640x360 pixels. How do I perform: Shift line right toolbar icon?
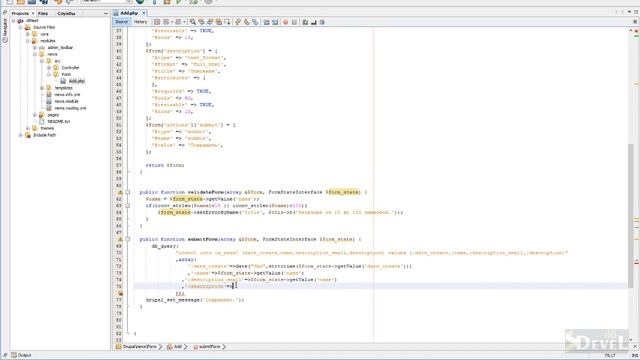(x=275, y=22)
